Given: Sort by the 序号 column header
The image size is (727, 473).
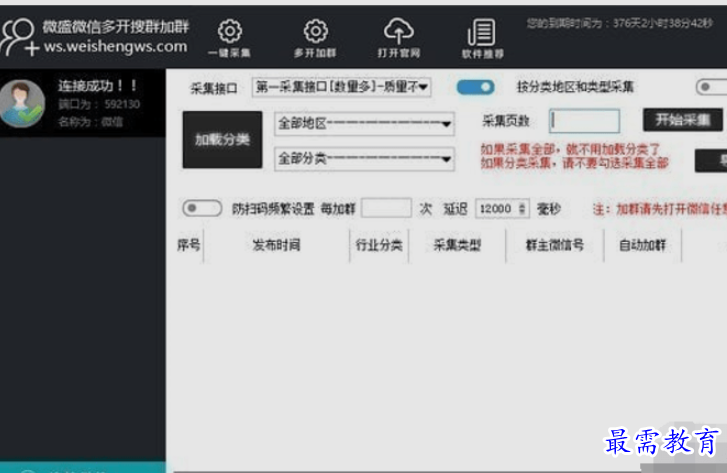Looking at the screenshot, I should (189, 245).
